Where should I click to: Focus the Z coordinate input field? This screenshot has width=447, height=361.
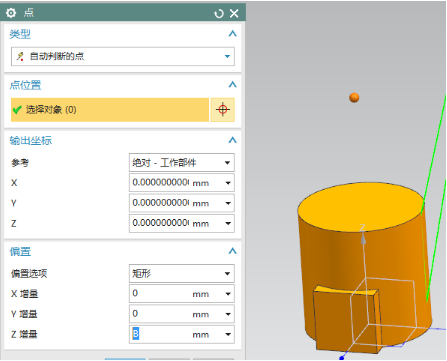tap(160, 223)
